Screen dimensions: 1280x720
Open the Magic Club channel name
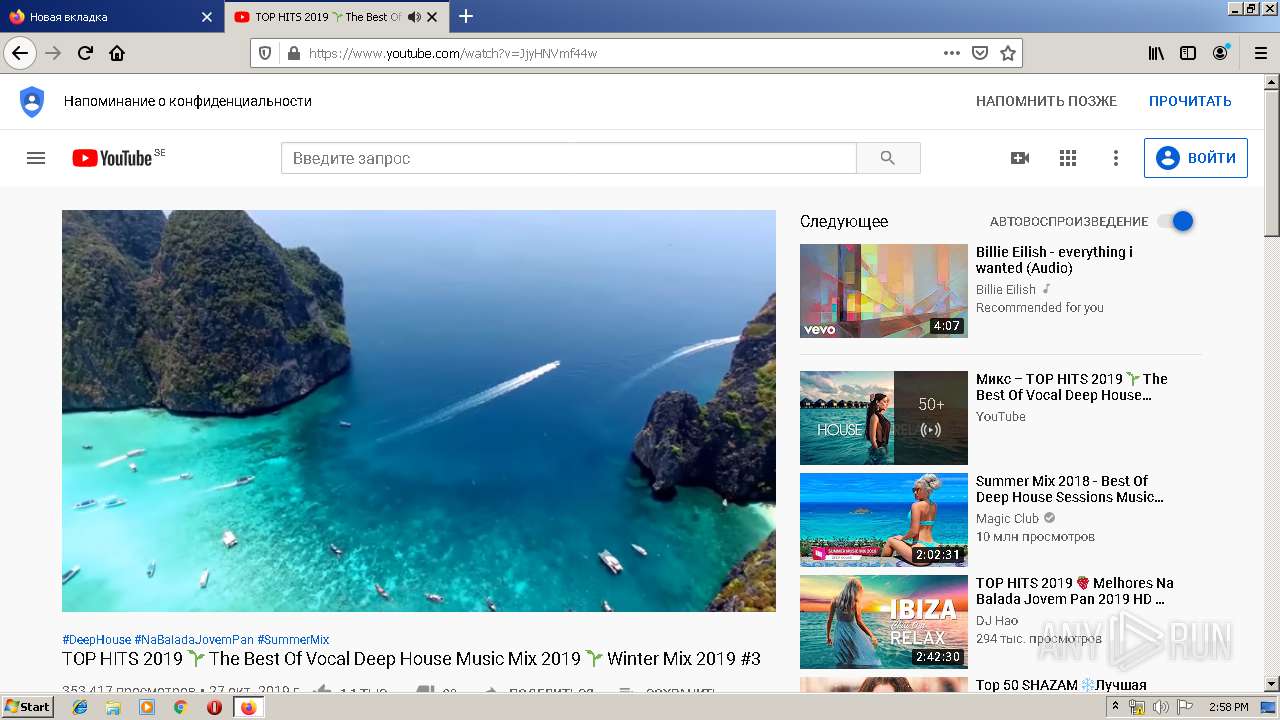pyautogui.click(x=1007, y=518)
